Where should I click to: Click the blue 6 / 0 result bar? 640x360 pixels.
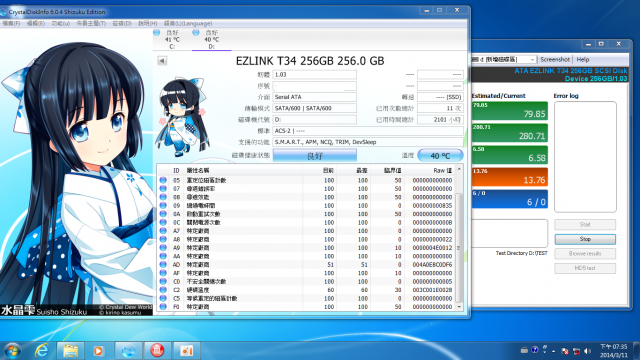(x=509, y=199)
